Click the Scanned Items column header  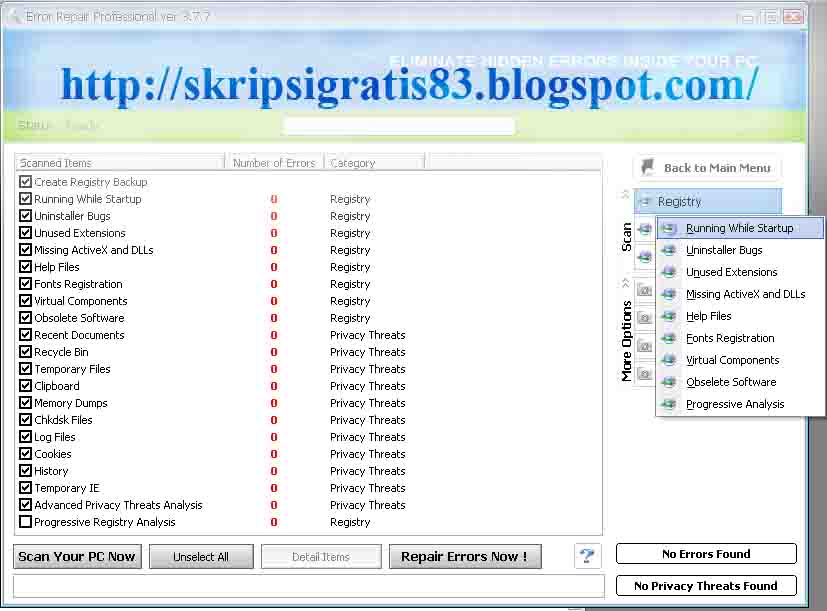pos(120,163)
